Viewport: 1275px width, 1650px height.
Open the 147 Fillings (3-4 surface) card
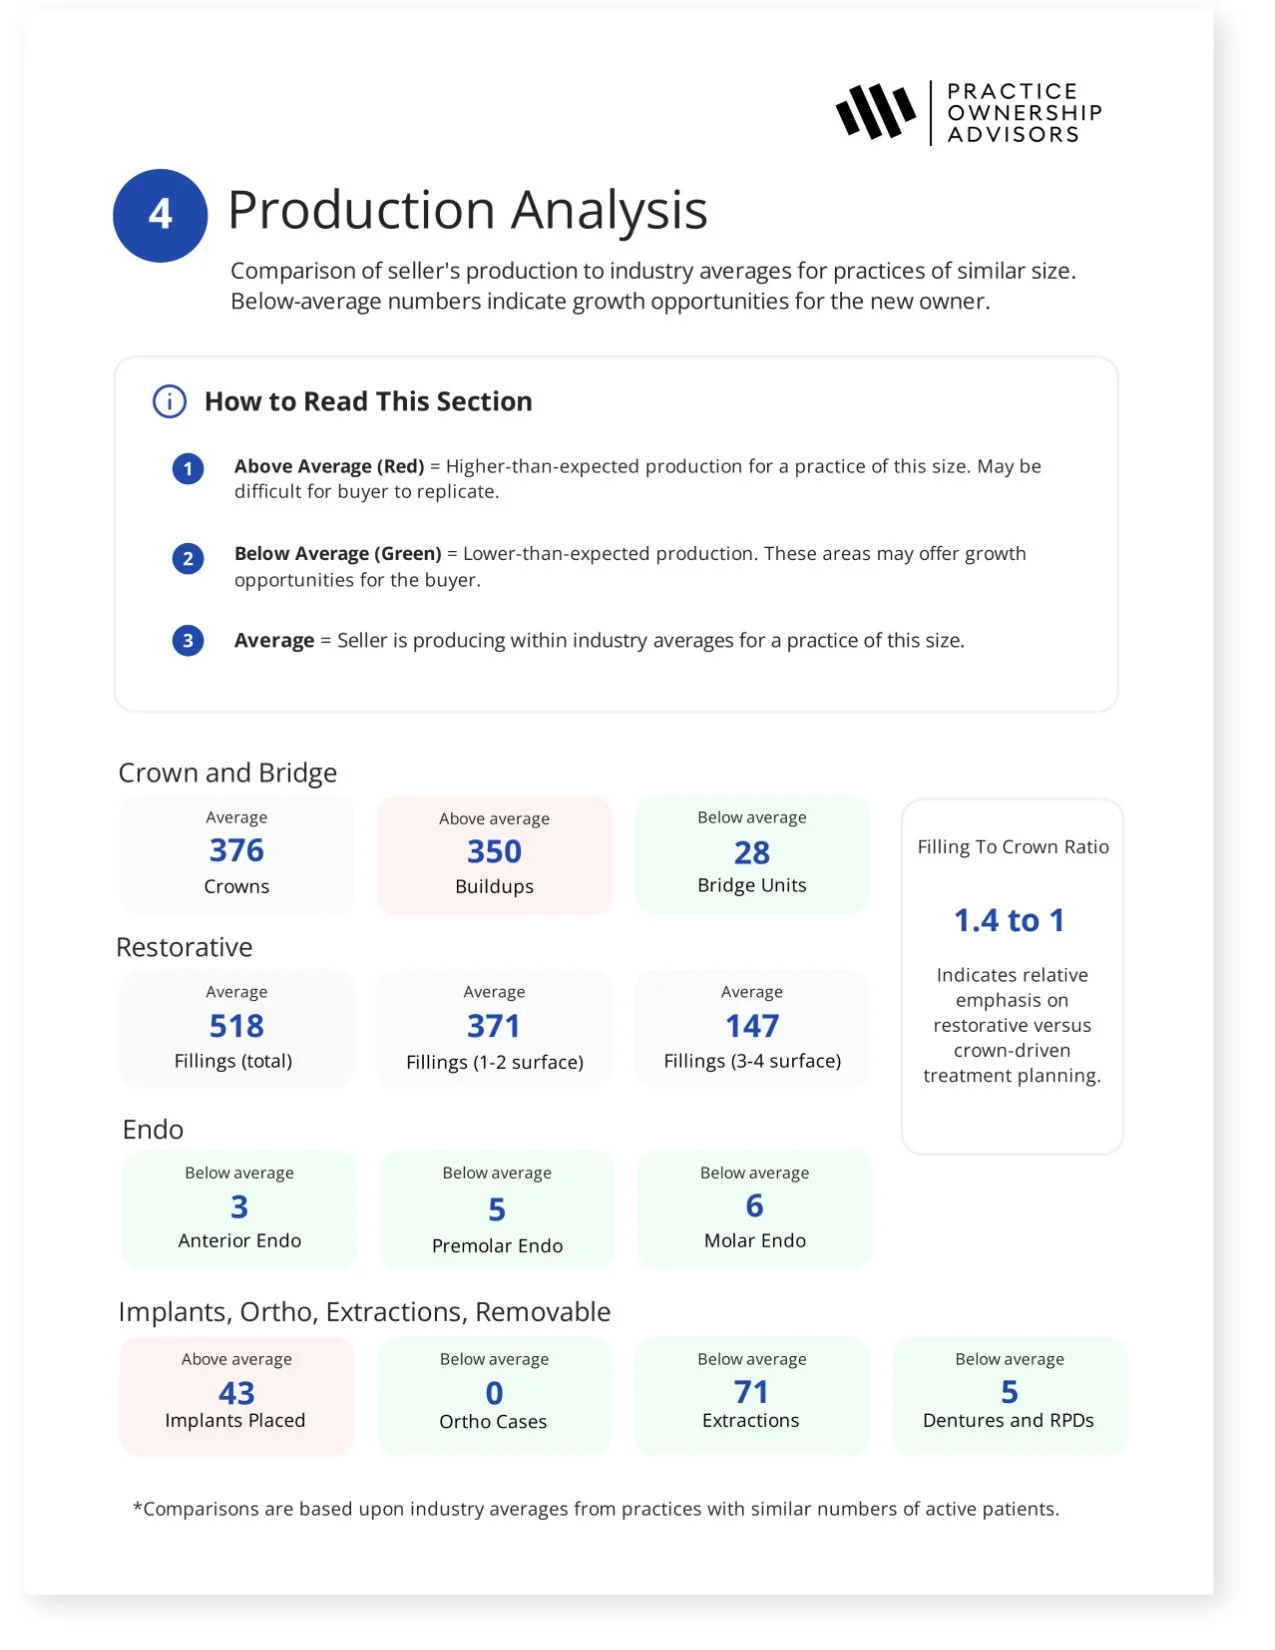(752, 1028)
